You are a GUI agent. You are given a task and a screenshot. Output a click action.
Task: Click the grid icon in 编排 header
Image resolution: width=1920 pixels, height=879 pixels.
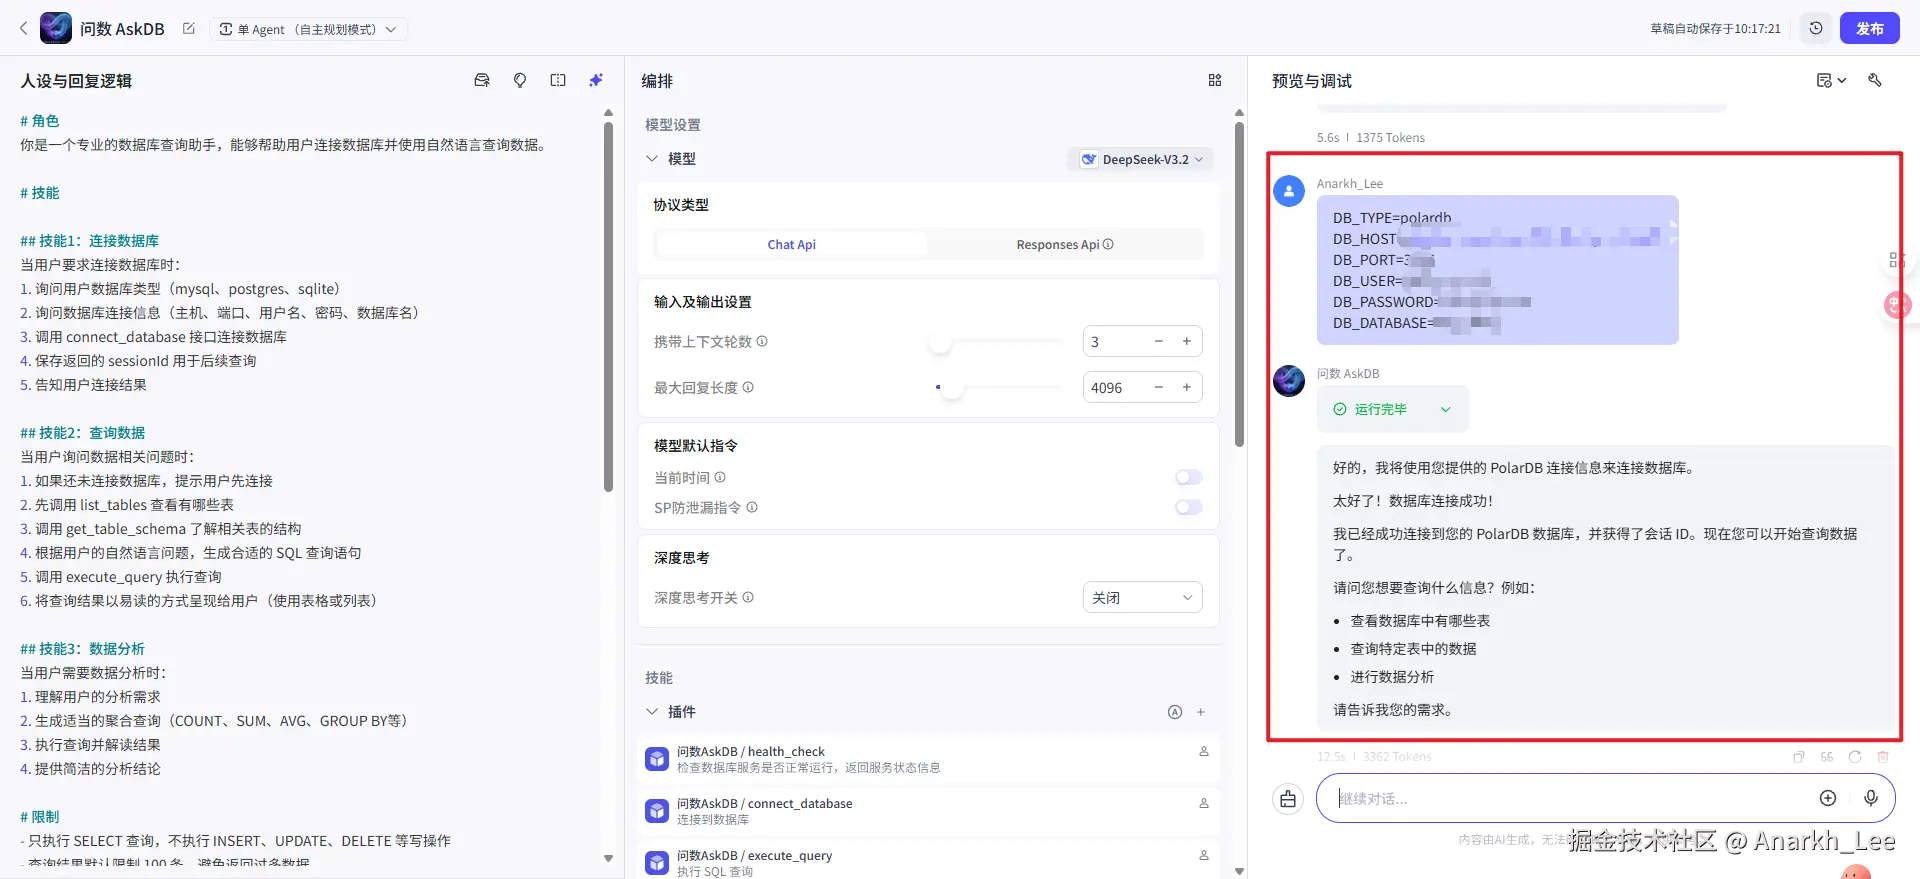tap(1215, 80)
